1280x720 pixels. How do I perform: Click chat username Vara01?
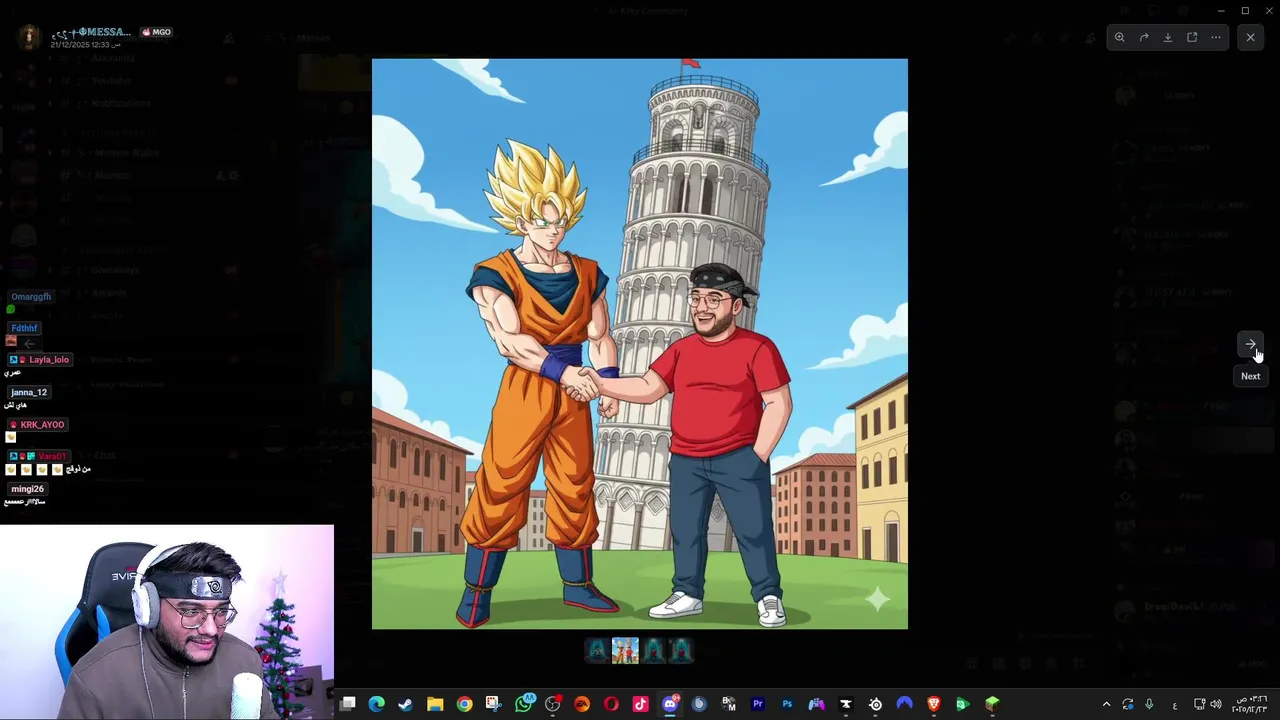tap(52, 456)
